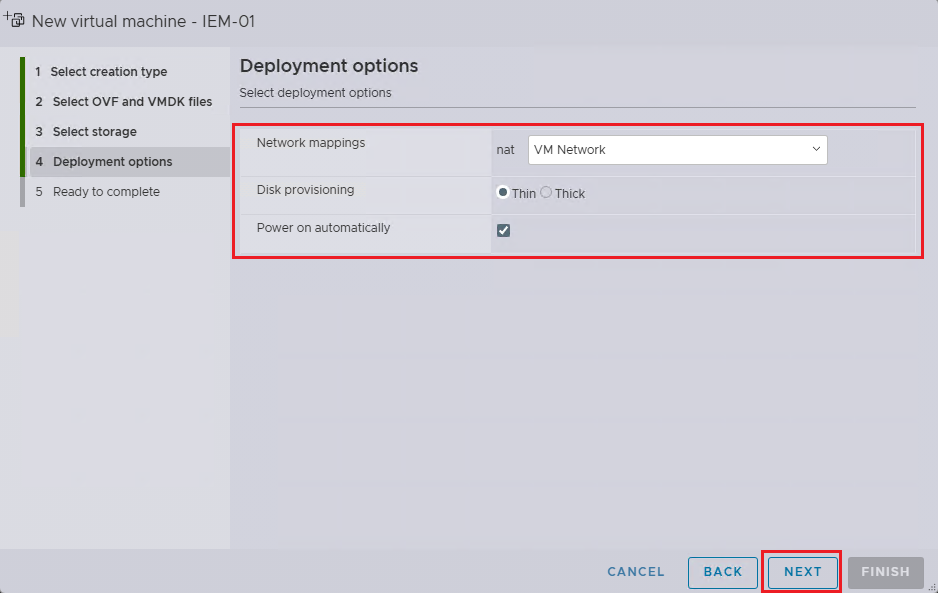The height and width of the screenshot is (593, 938).
Task: Toggle the Power on automatically checkbox
Action: pyautogui.click(x=503, y=230)
